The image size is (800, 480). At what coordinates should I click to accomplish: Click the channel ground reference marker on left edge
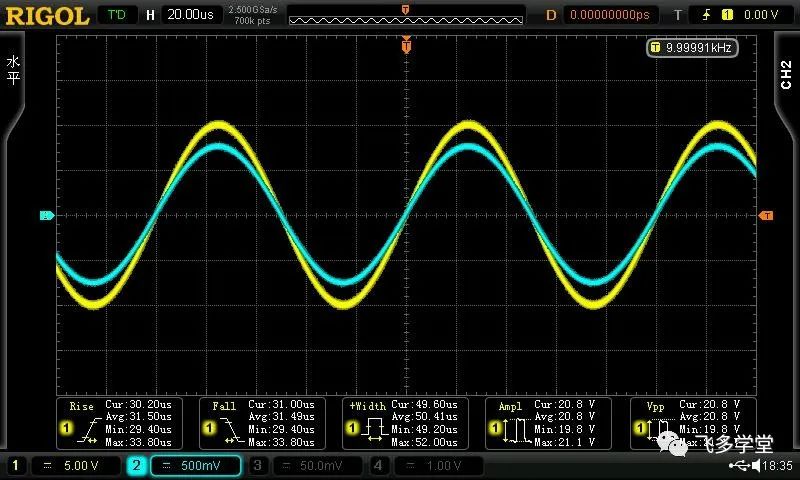click(45, 215)
